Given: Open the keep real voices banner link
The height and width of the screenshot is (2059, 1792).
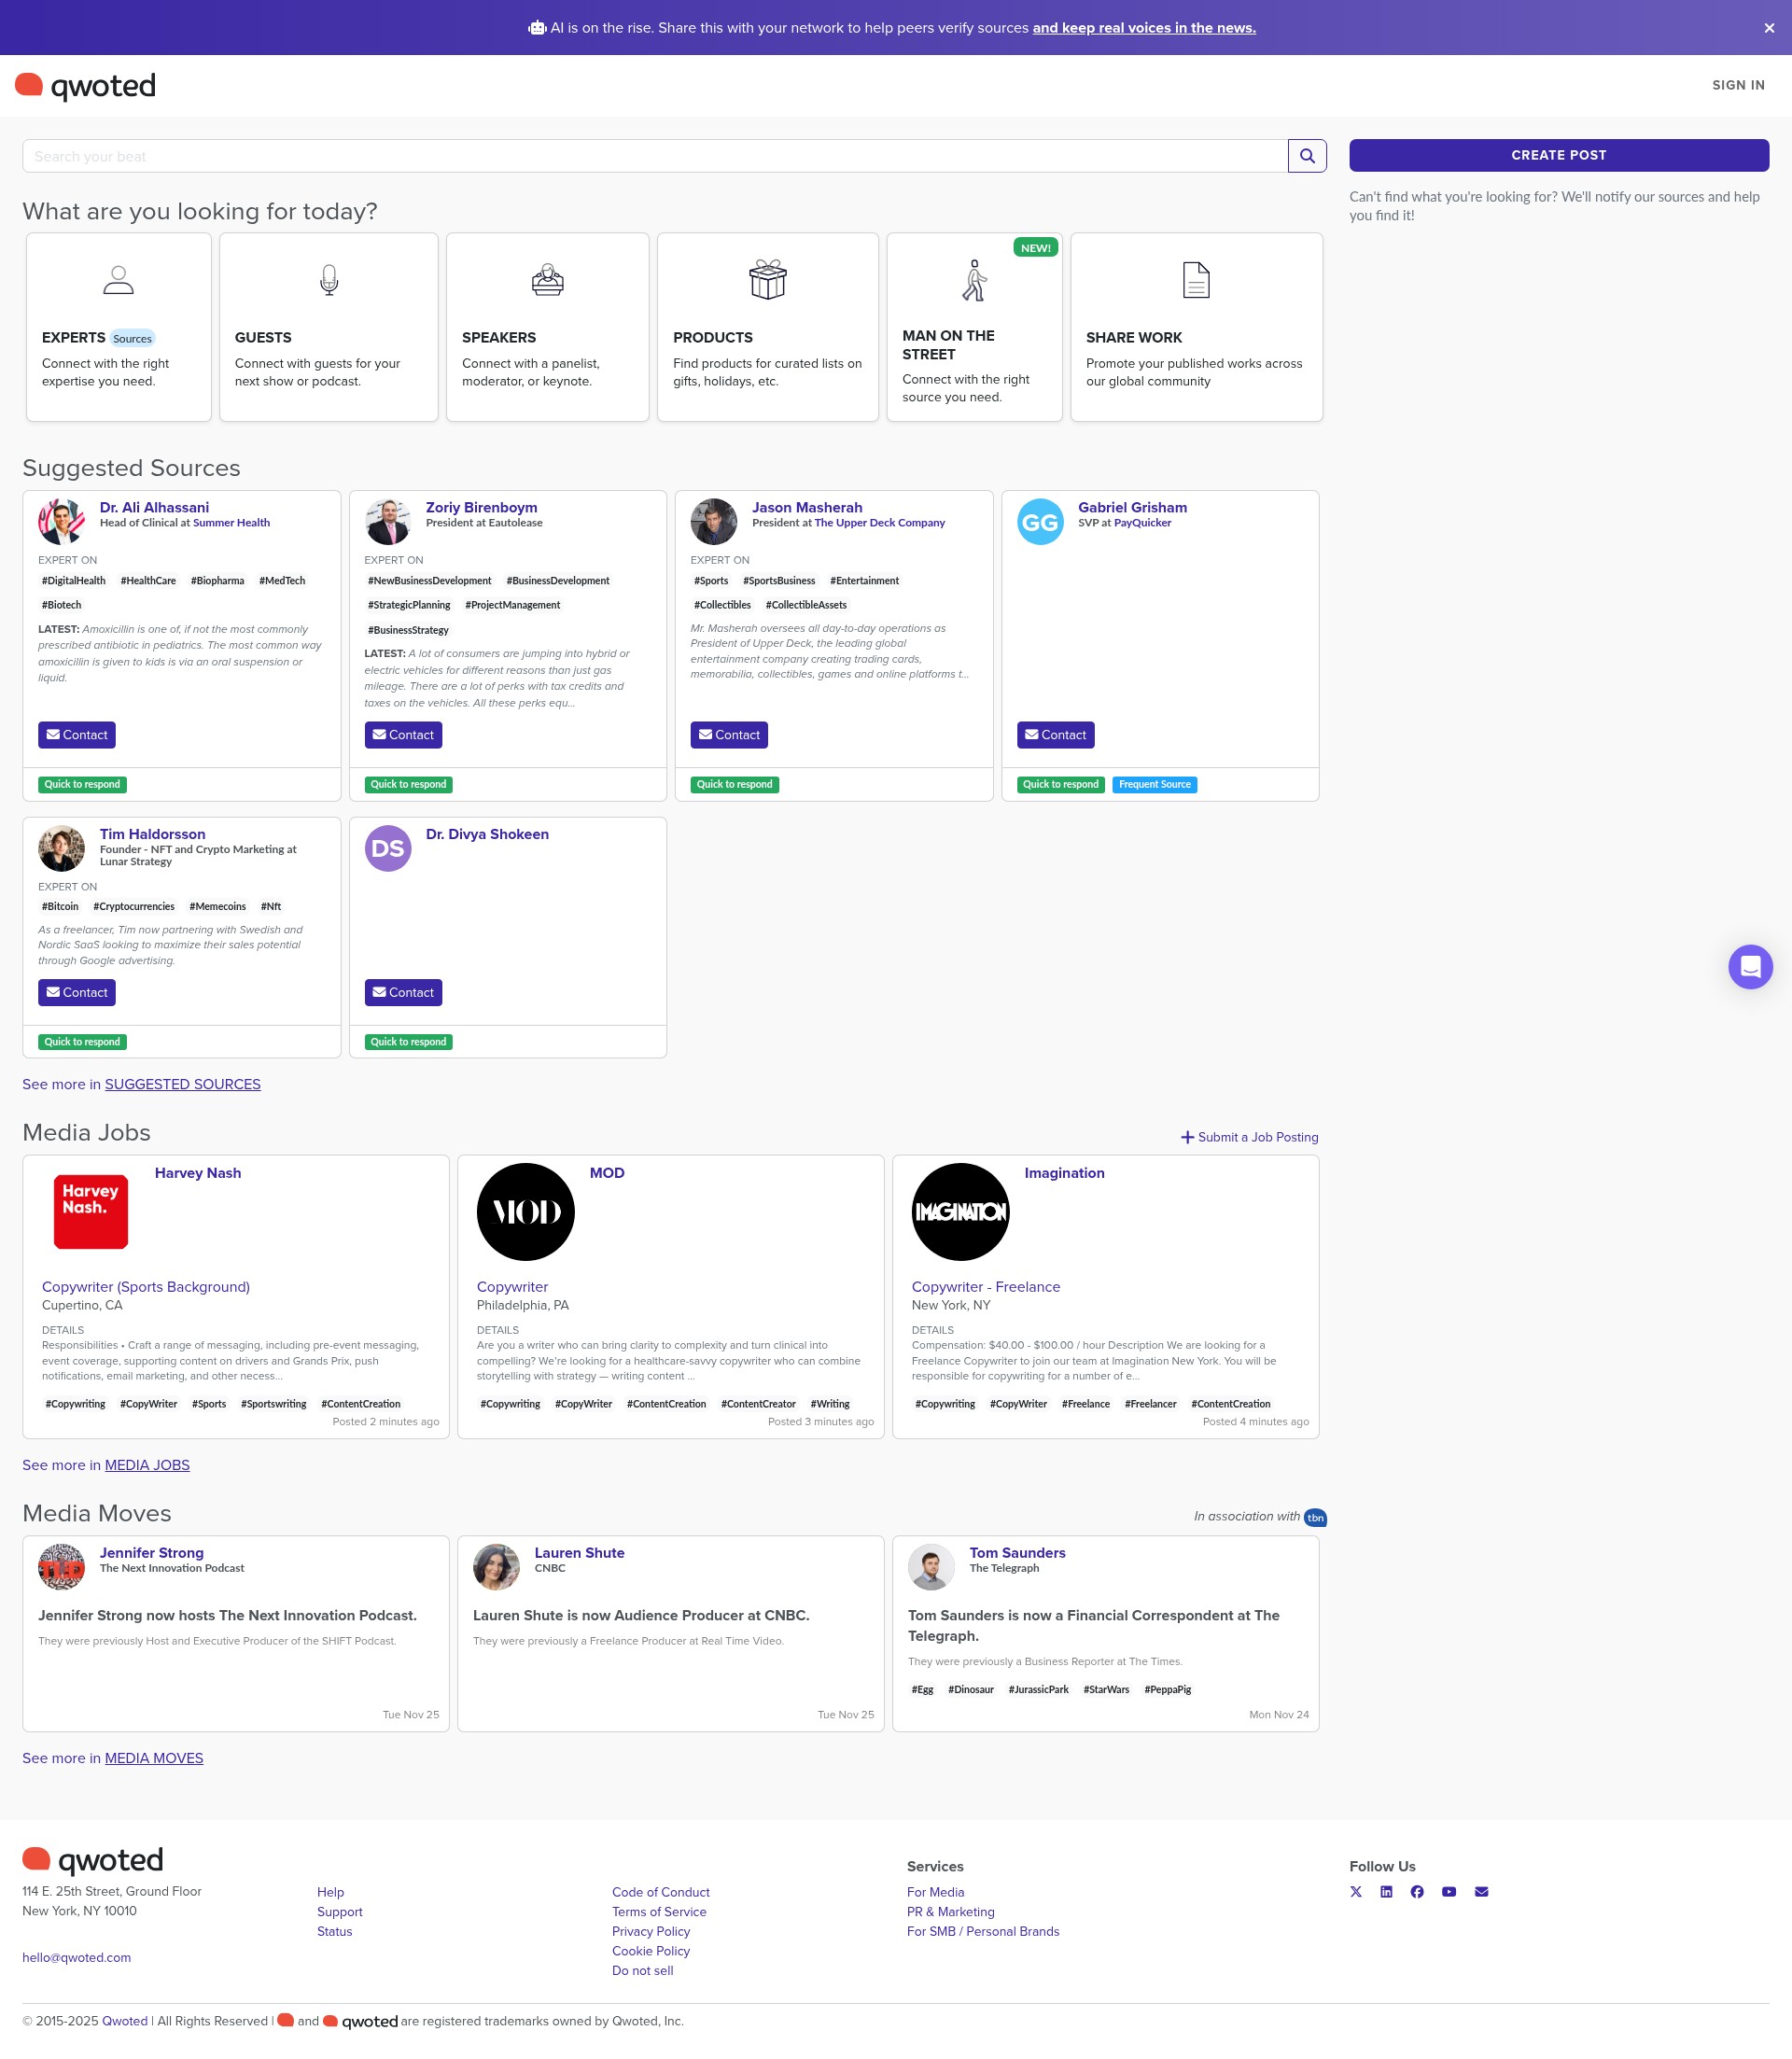Looking at the screenshot, I should (1144, 28).
